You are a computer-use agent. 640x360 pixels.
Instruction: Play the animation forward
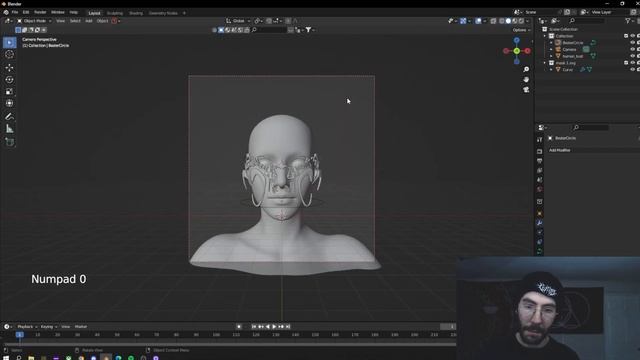[274, 327]
